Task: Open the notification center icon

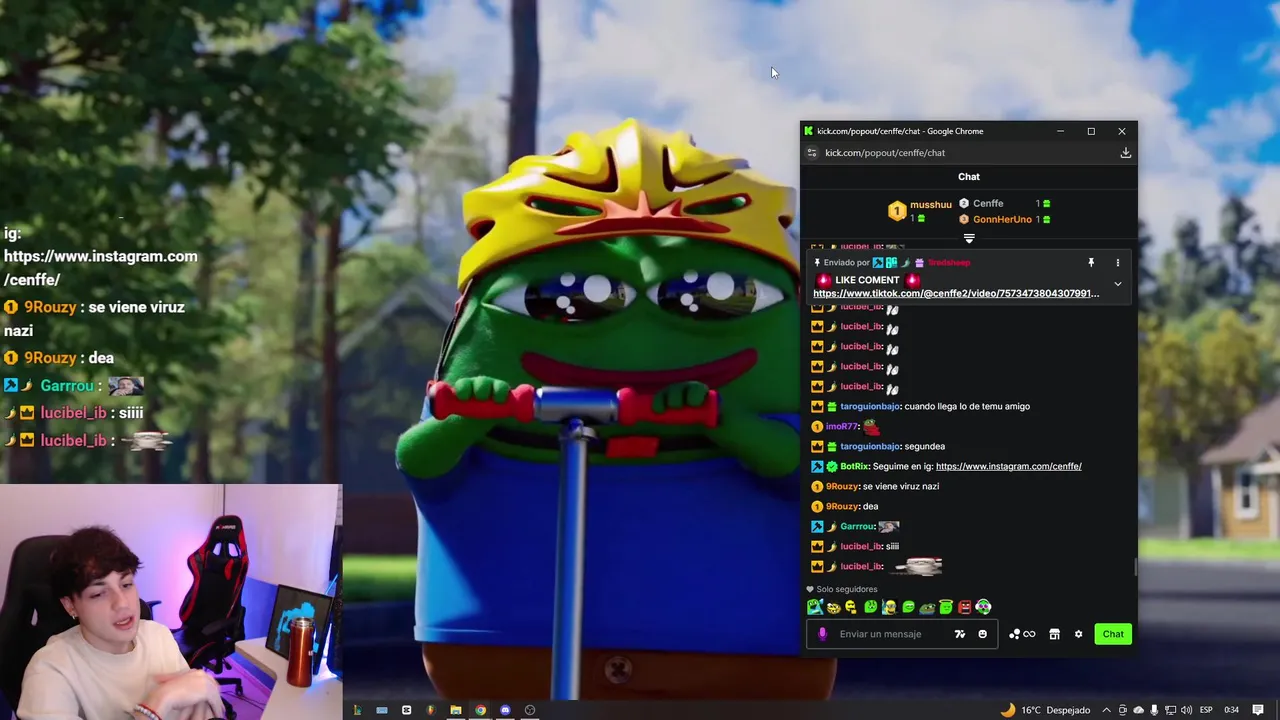Action: click(1257, 710)
